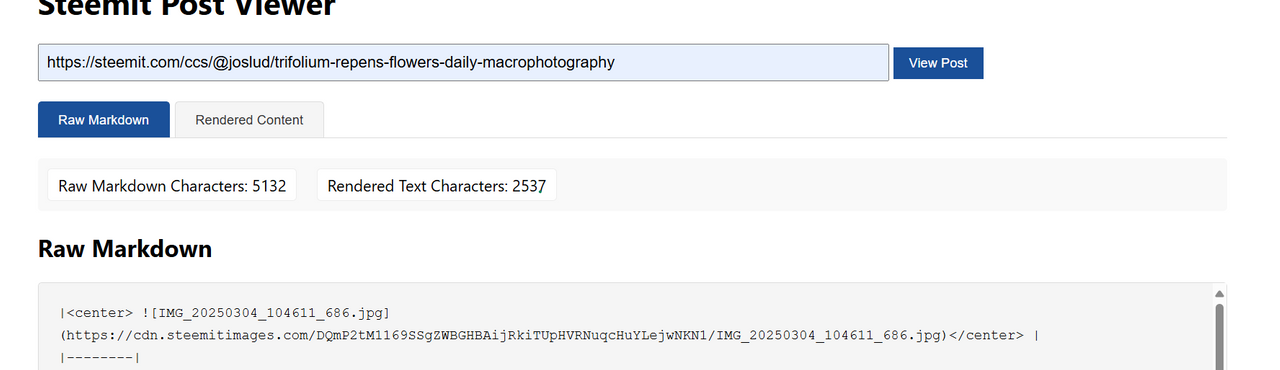
Task: Click the code block vertical scrollbar thumb
Action: [x=1219, y=338]
